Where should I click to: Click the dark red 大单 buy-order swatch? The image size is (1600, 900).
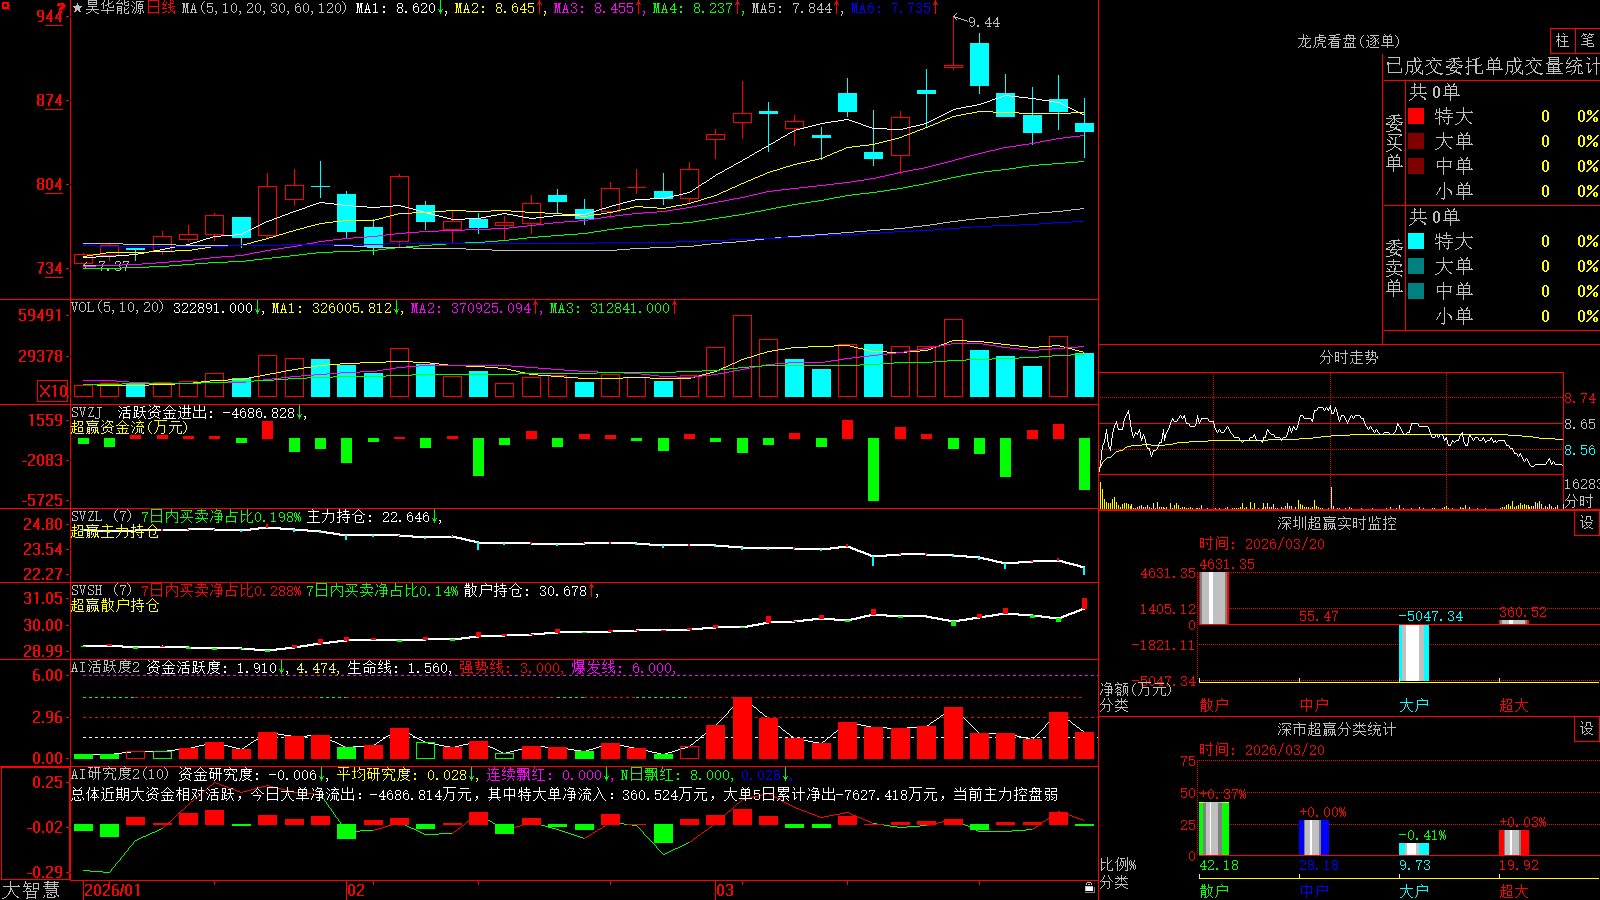pos(1416,141)
